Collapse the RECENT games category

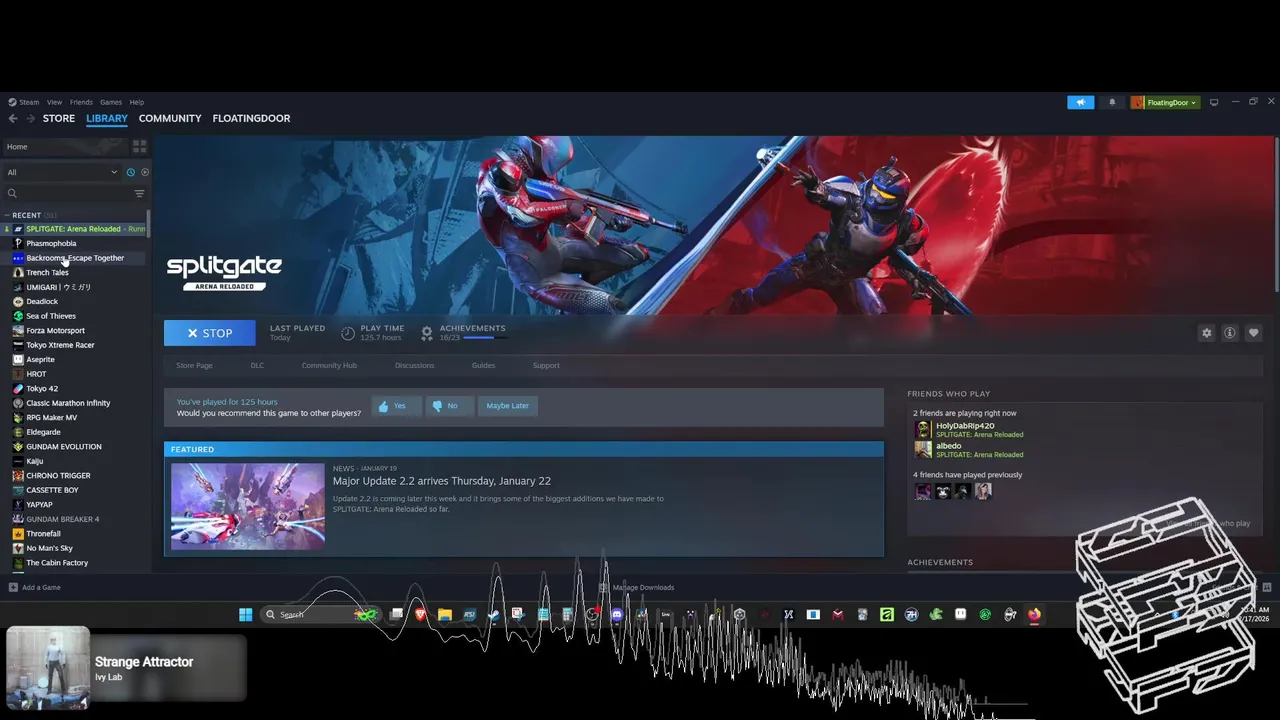[x=7, y=215]
